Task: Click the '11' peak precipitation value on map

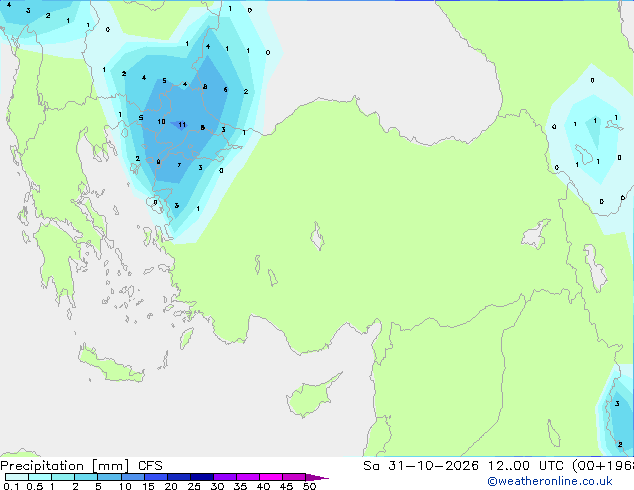Action: coord(182,125)
